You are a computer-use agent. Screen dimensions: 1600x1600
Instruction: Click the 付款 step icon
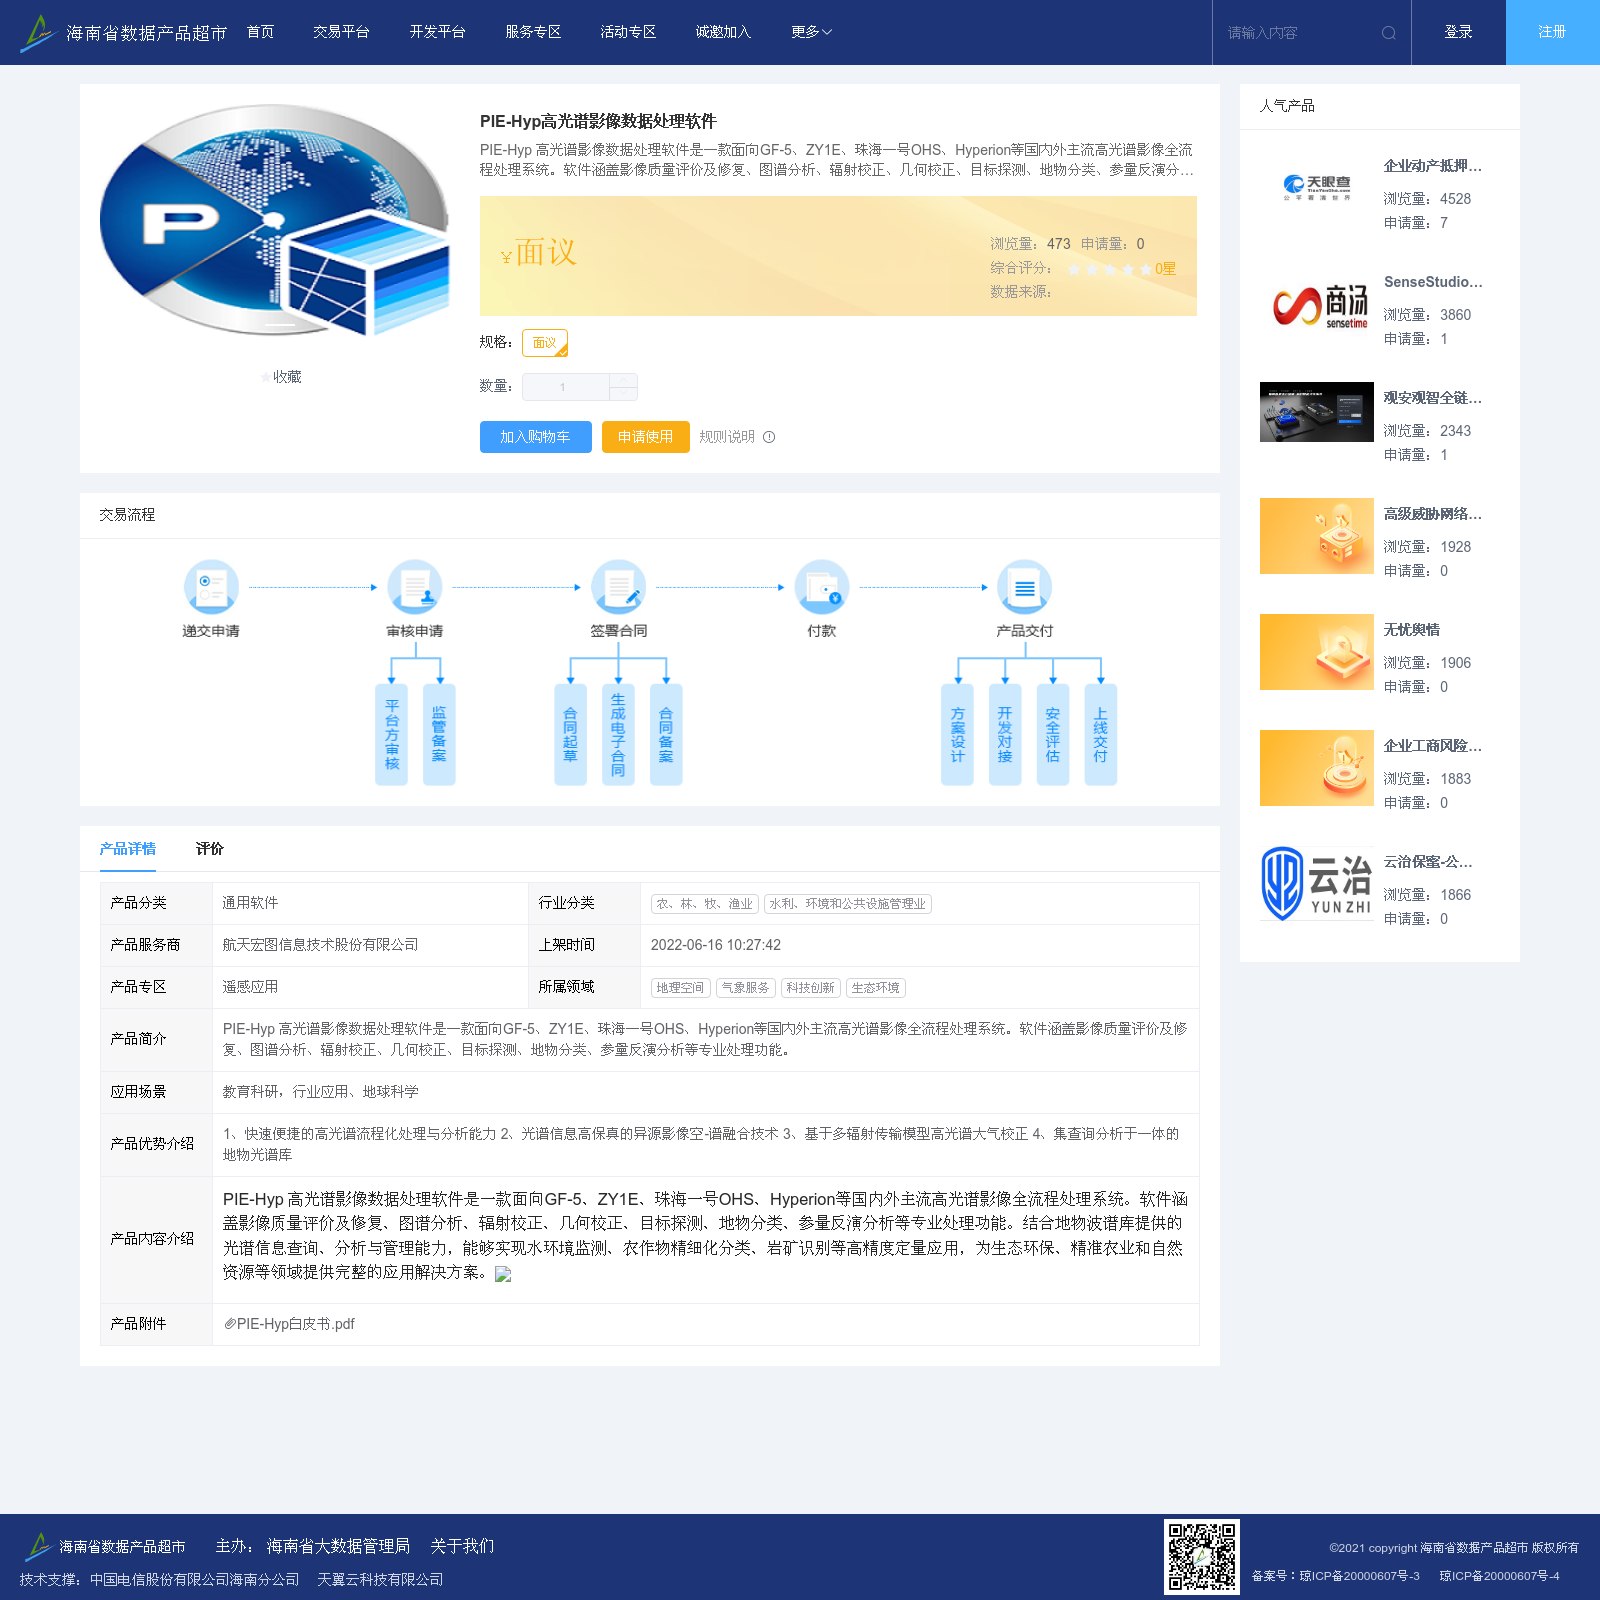pos(822,587)
